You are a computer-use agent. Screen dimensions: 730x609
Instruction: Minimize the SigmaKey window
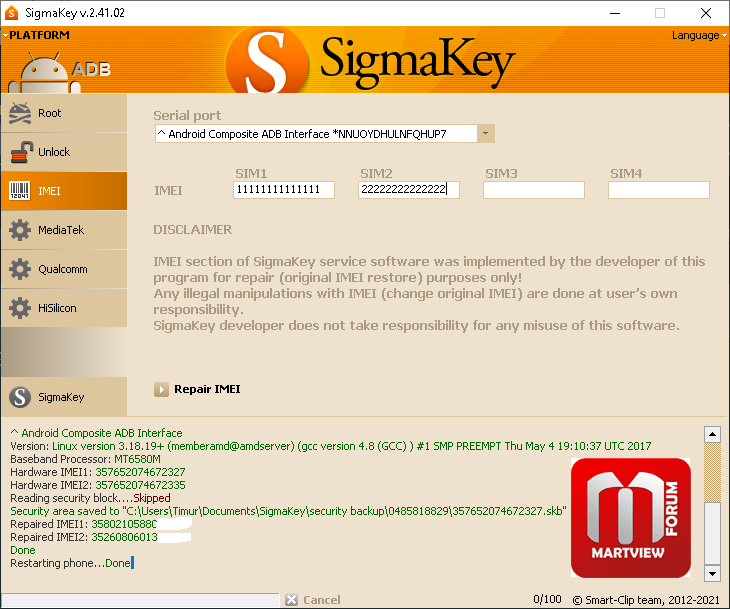click(615, 13)
